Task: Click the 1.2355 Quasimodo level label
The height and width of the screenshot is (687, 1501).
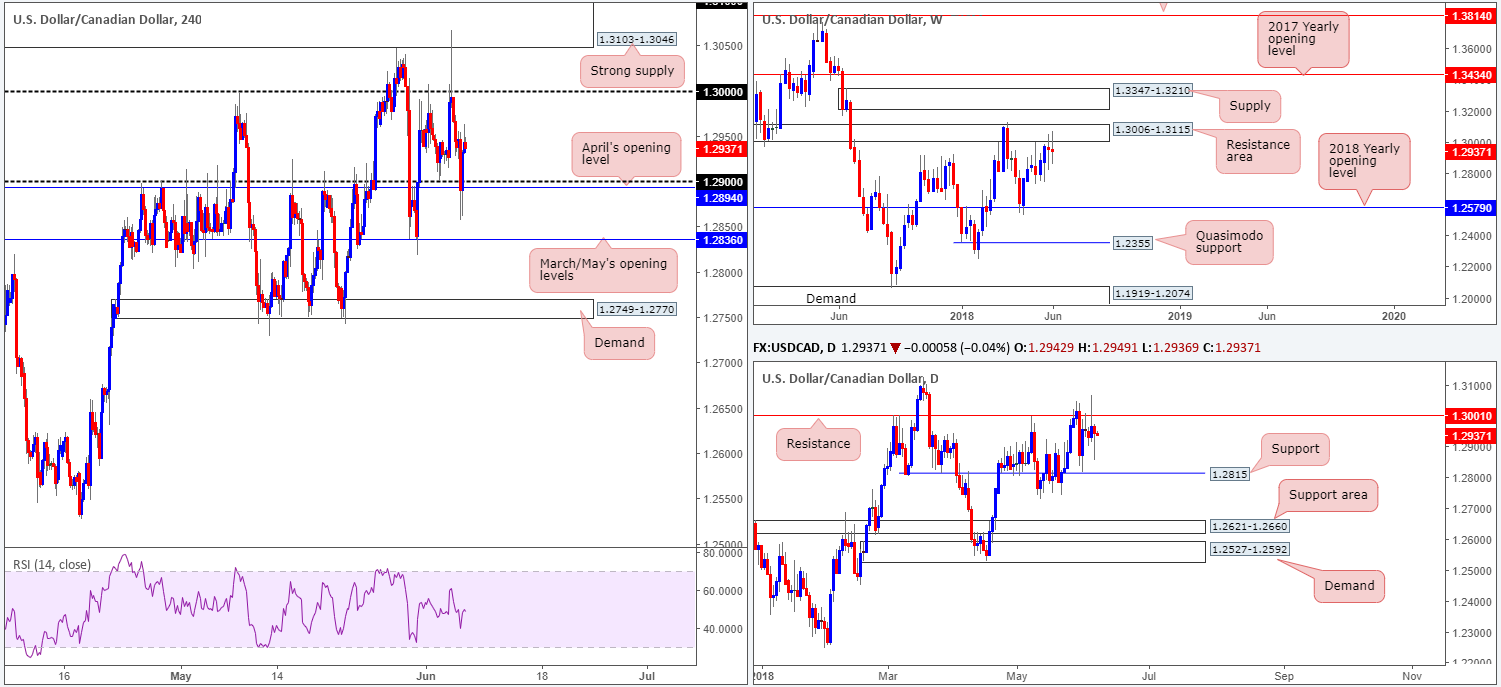Action: pos(1132,242)
